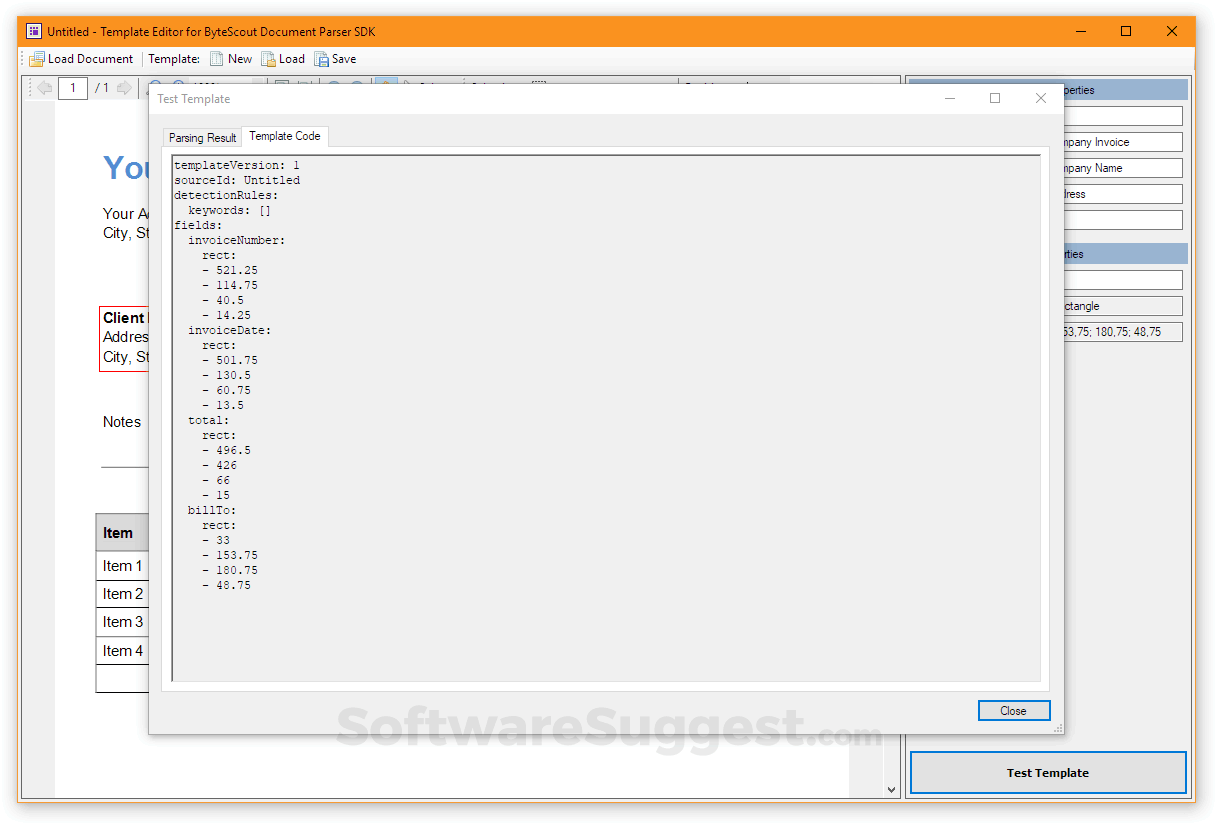Close the Test Template dialog with the X
The height and width of the screenshot is (825, 1217).
click(1041, 98)
